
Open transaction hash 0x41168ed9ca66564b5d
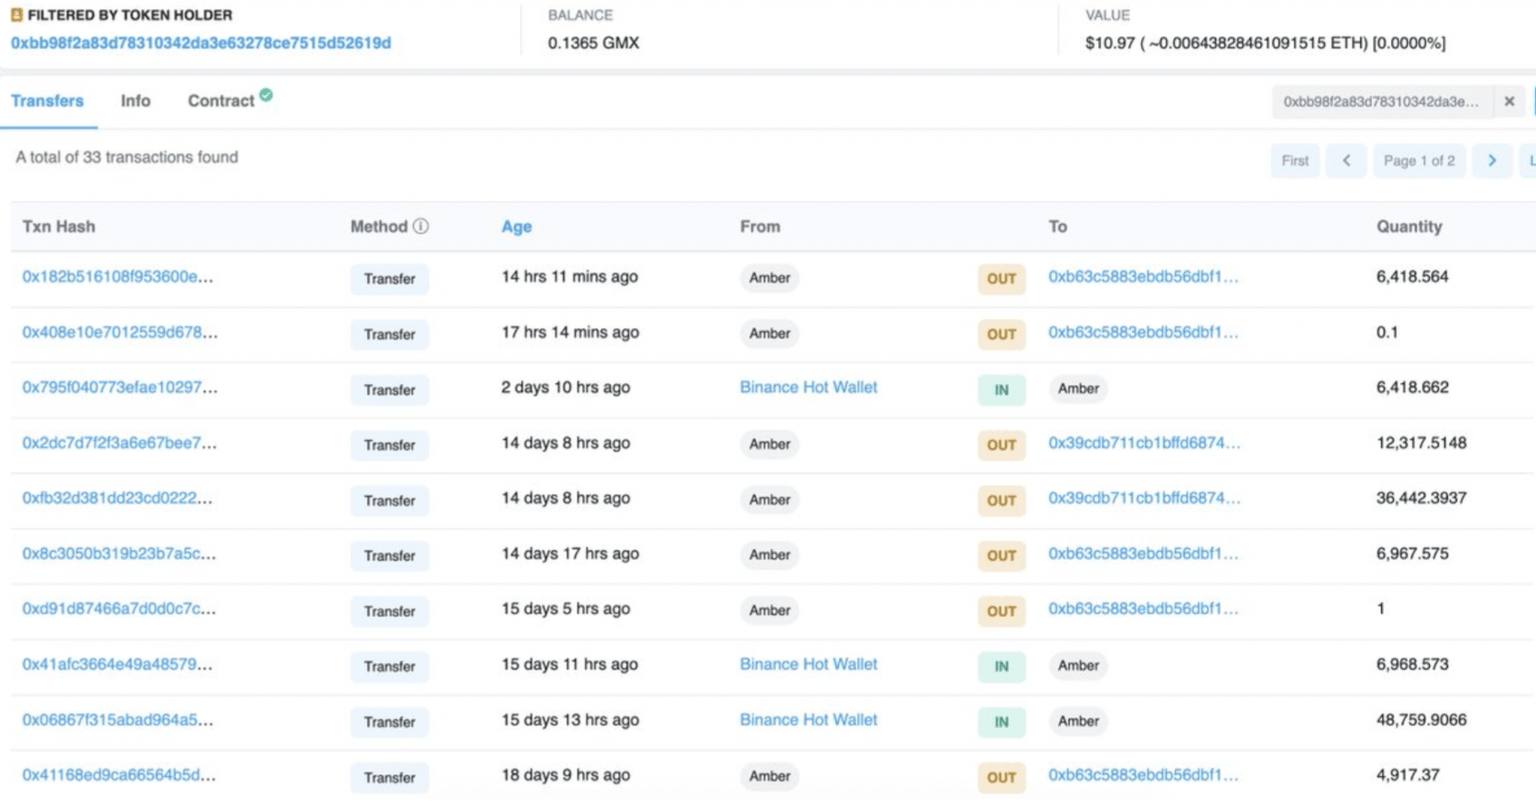[x=118, y=775]
